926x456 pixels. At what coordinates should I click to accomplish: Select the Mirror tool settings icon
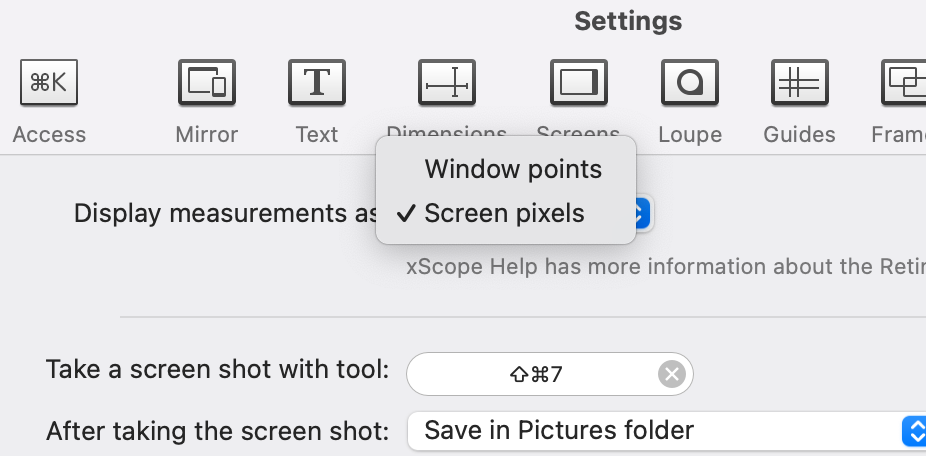207,82
